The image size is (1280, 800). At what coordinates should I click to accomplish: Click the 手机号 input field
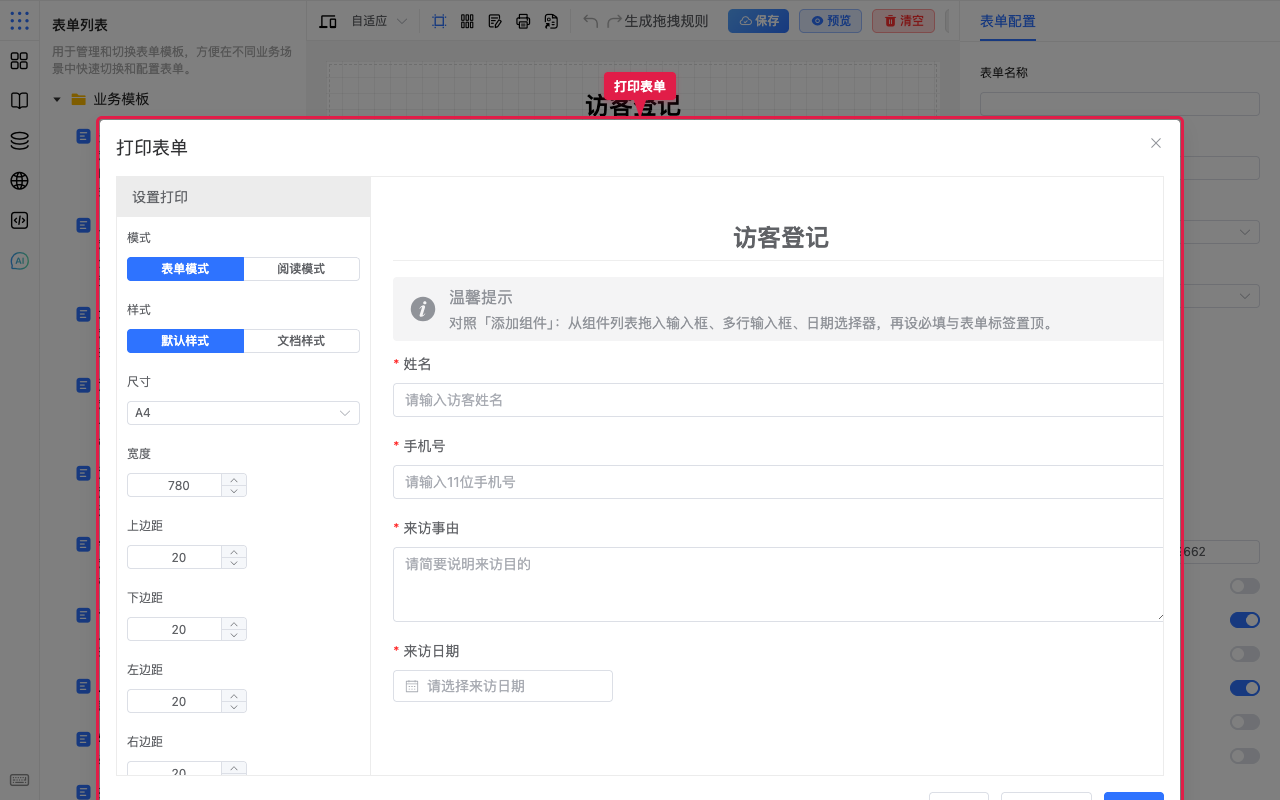point(778,482)
